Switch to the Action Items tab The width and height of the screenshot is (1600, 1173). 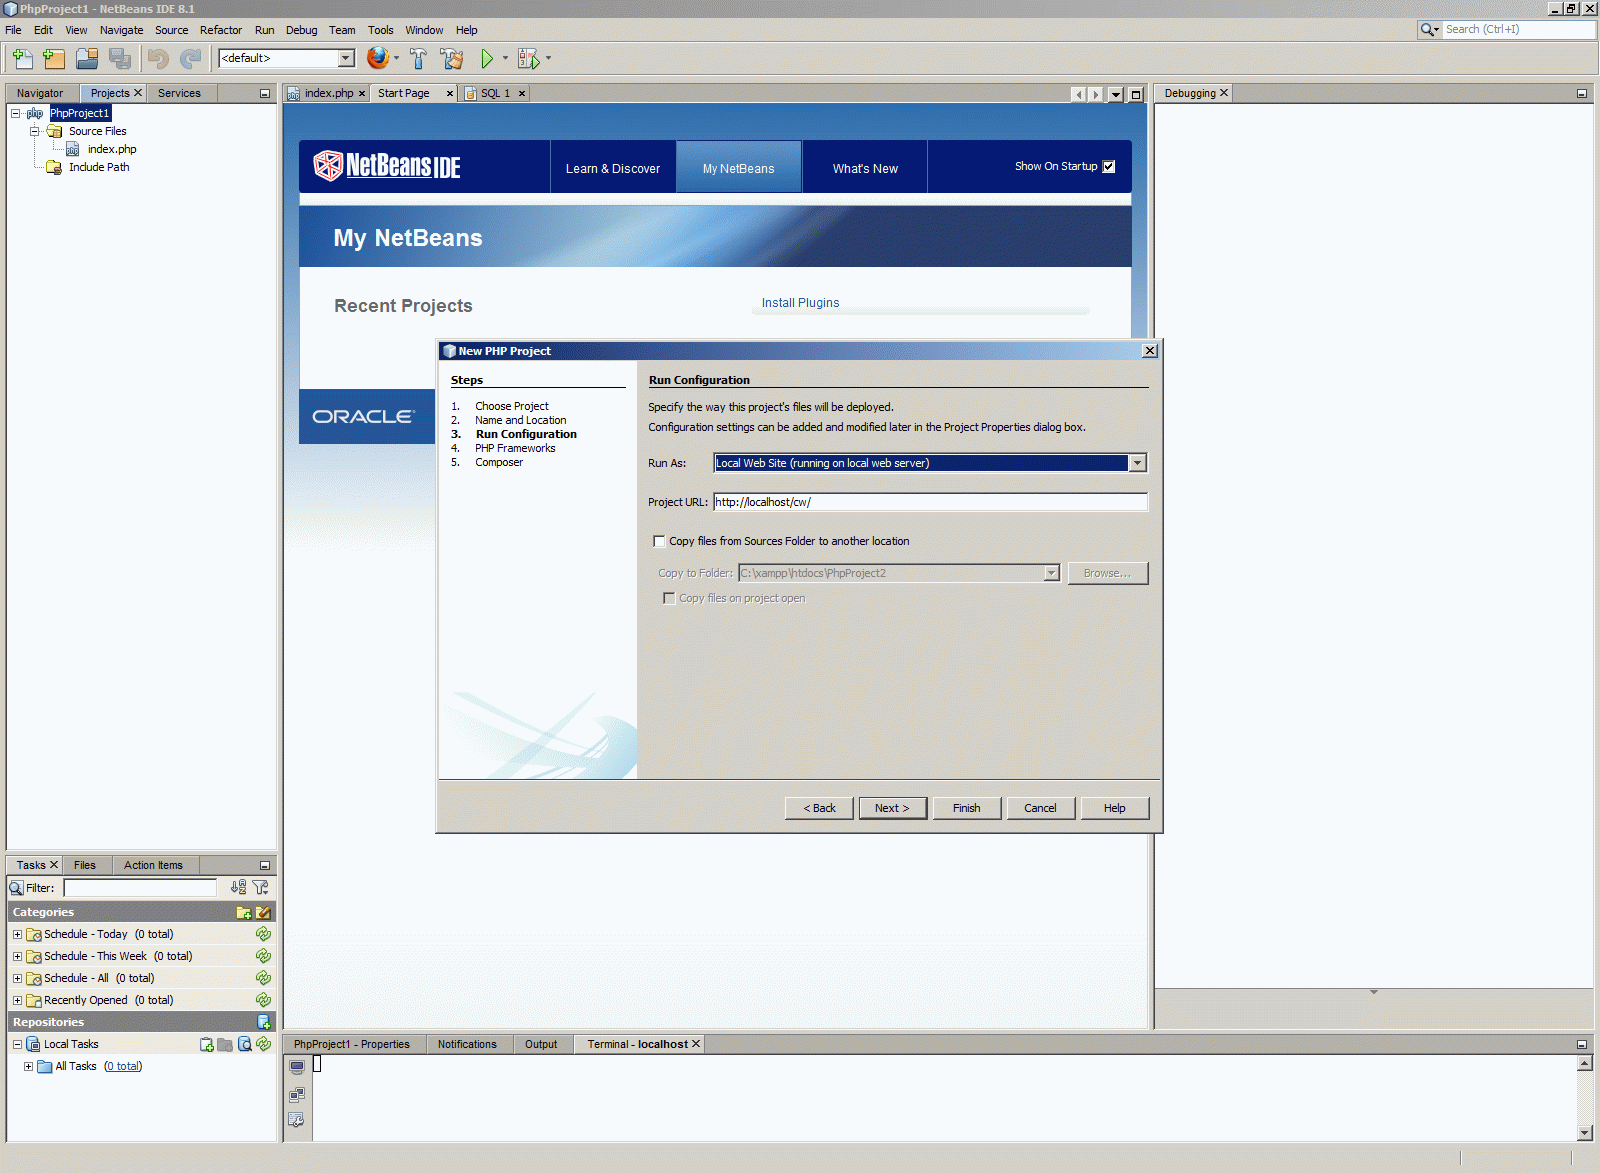[x=153, y=865]
